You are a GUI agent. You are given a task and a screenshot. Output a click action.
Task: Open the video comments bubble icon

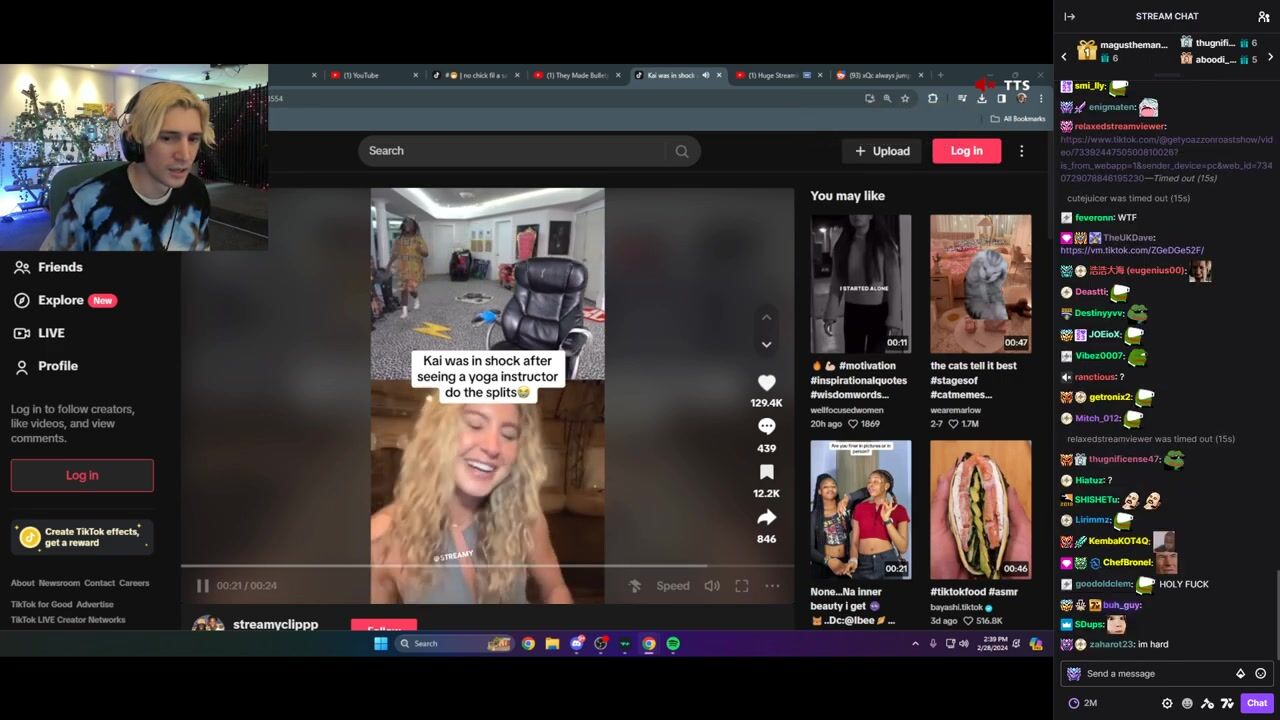coord(766,427)
